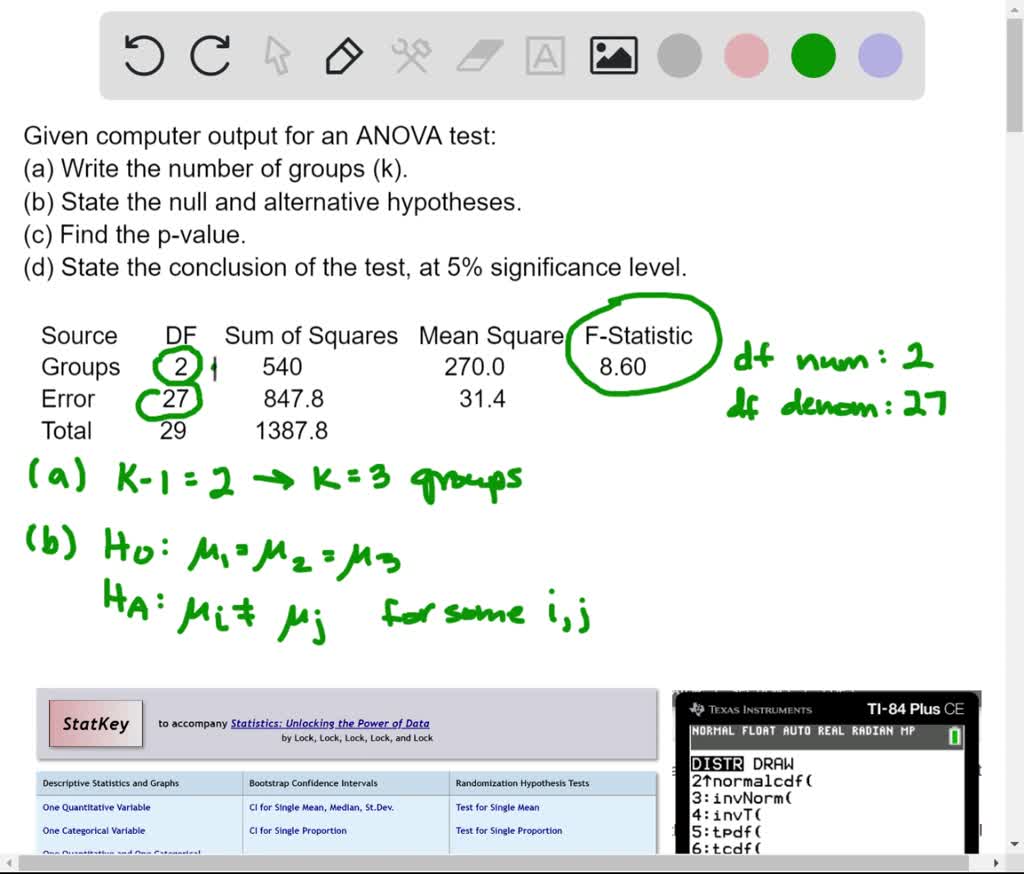Click the Error DF value 27
The image size is (1024, 874).
(174, 399)
